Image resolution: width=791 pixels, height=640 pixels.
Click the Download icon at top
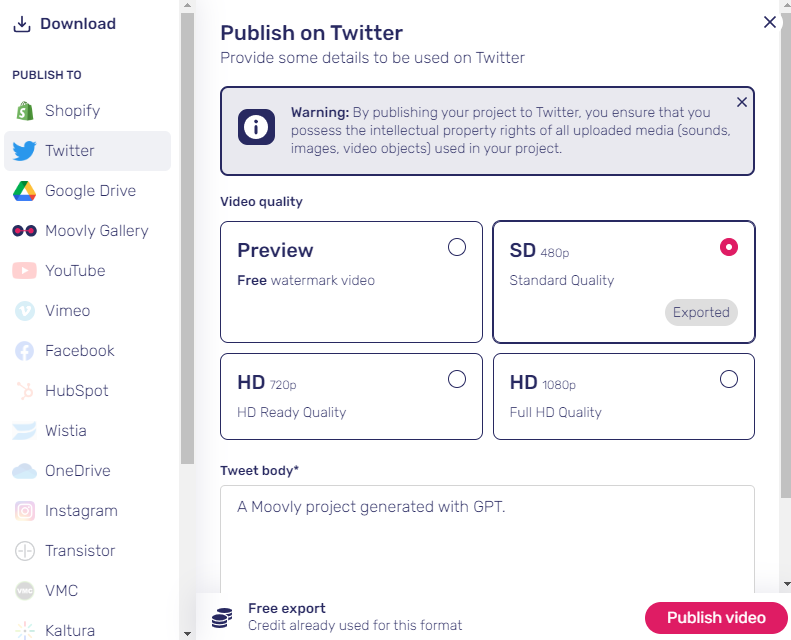tap(22, 24)
